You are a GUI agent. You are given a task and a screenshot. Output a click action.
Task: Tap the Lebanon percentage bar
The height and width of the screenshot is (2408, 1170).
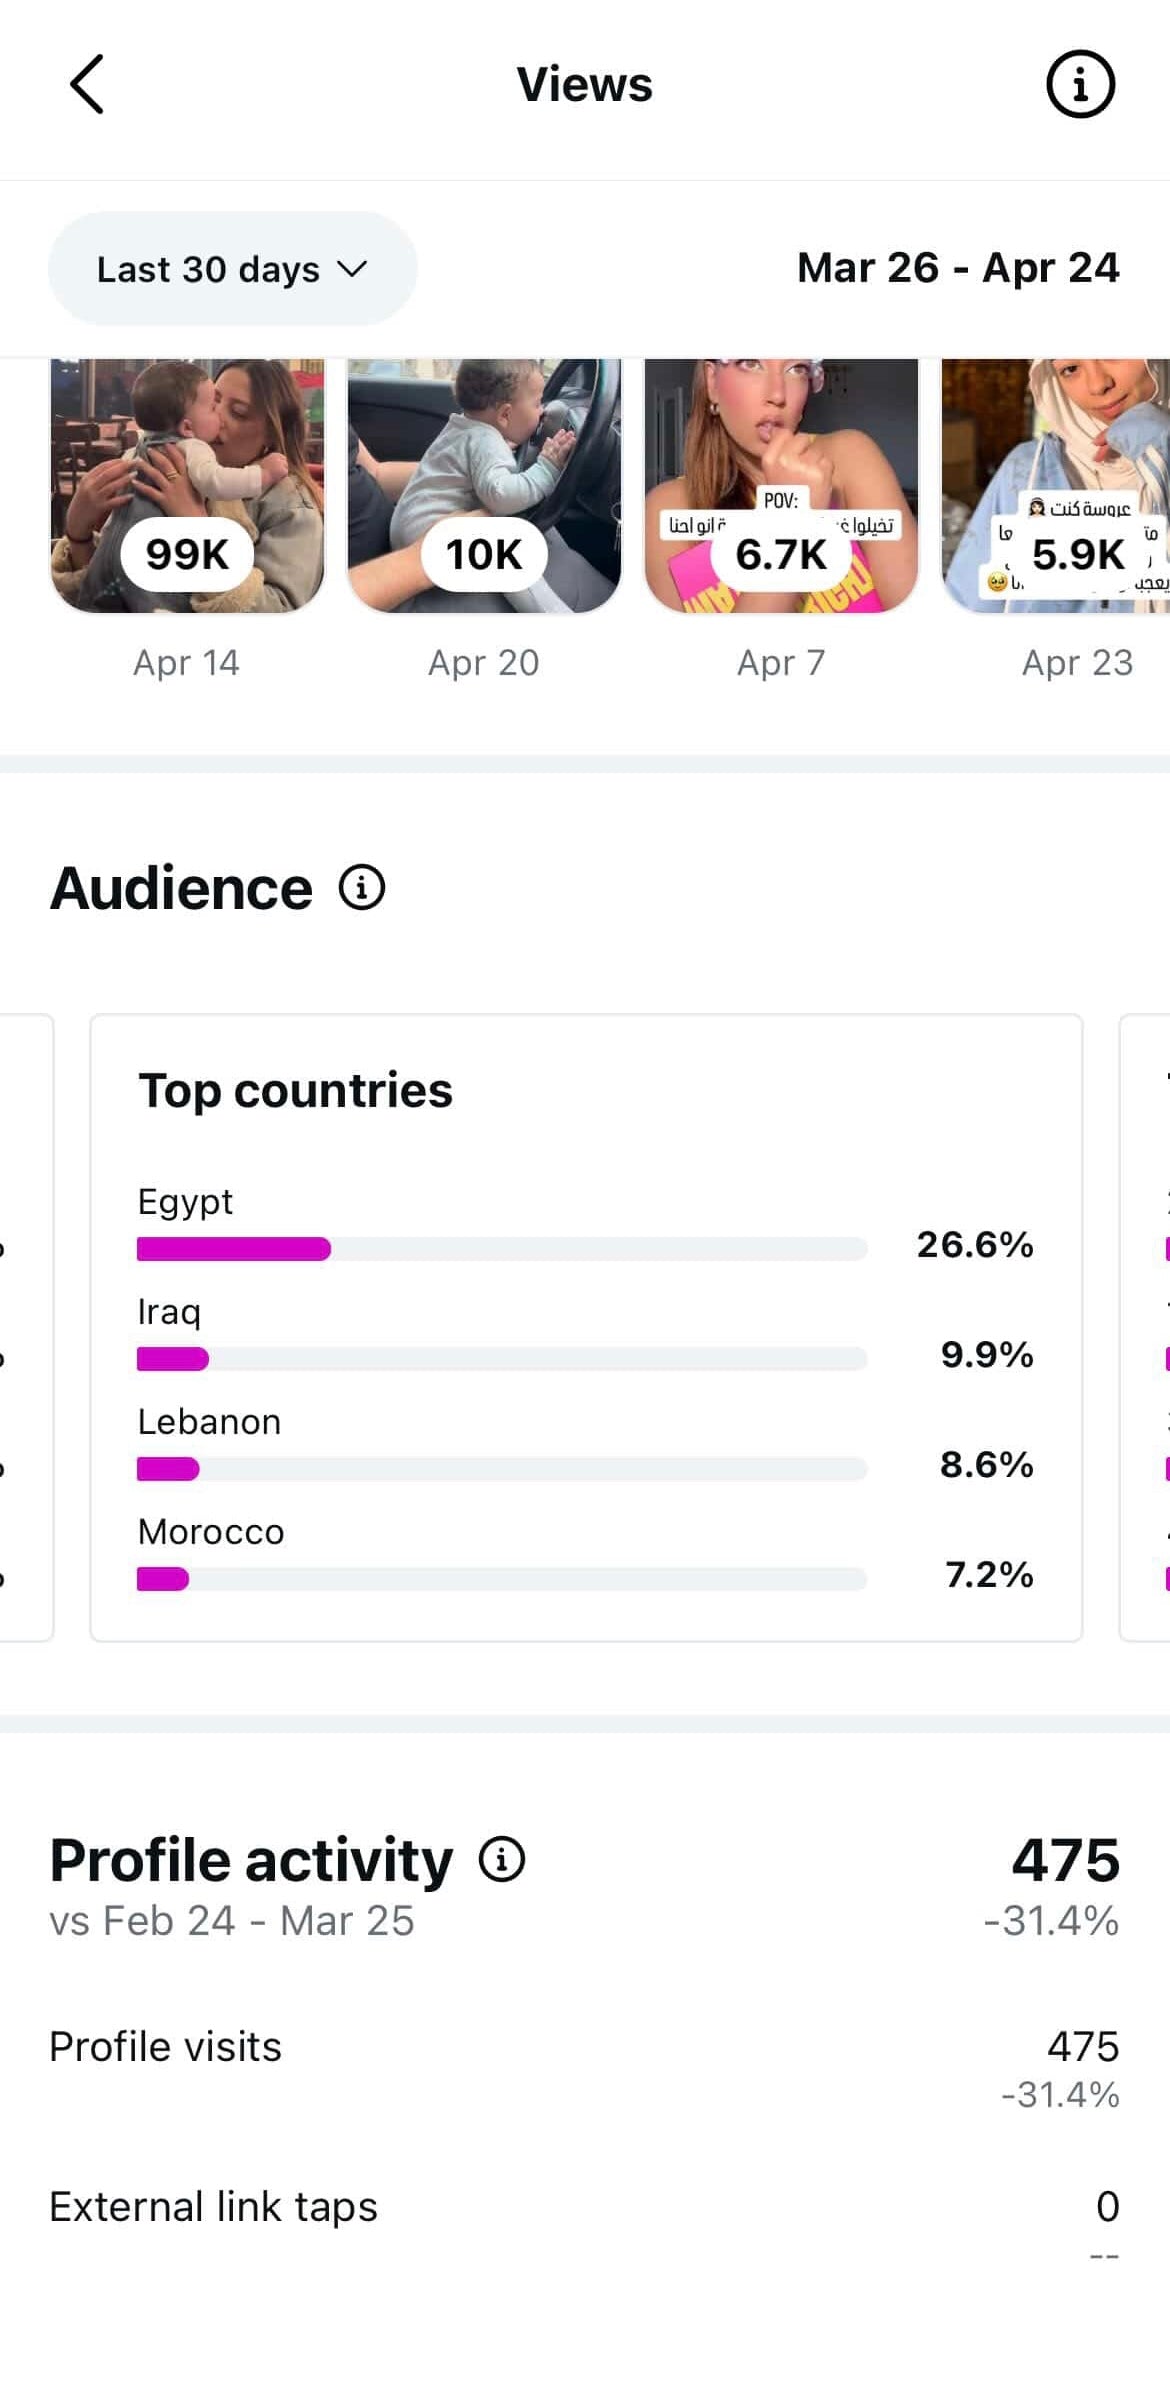(x=502, y=1468)
